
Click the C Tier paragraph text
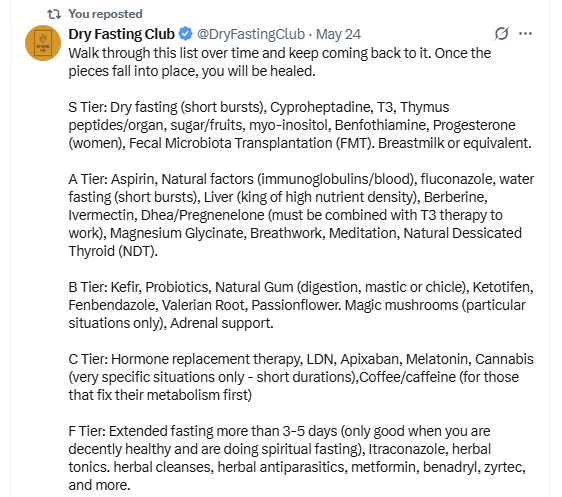coord(301,377)
